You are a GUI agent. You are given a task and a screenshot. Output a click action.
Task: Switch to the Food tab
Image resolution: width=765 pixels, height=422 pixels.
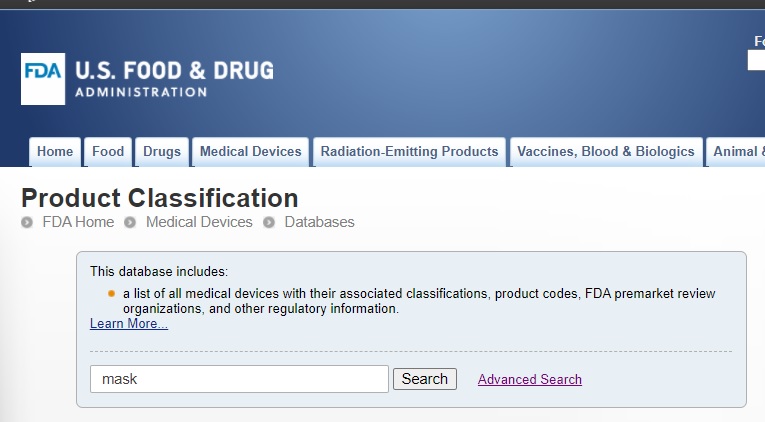[x=108, y=152]
